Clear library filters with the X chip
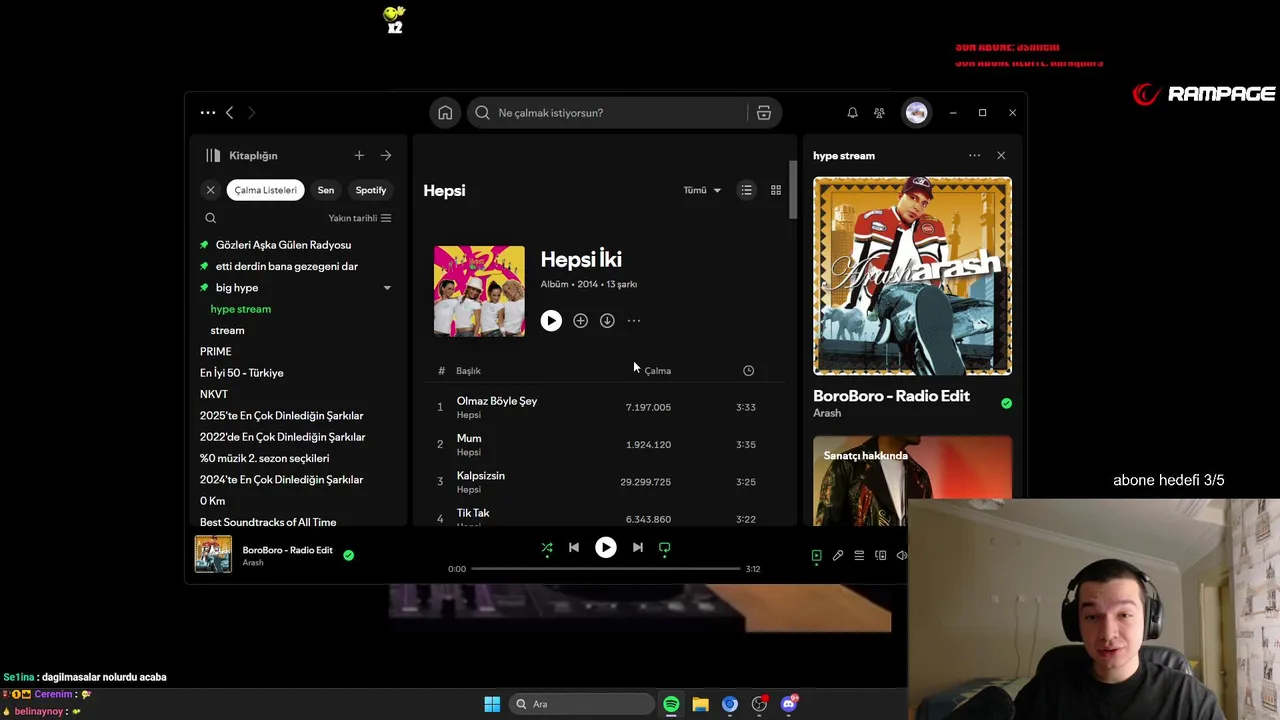 [x=210, y=190]
